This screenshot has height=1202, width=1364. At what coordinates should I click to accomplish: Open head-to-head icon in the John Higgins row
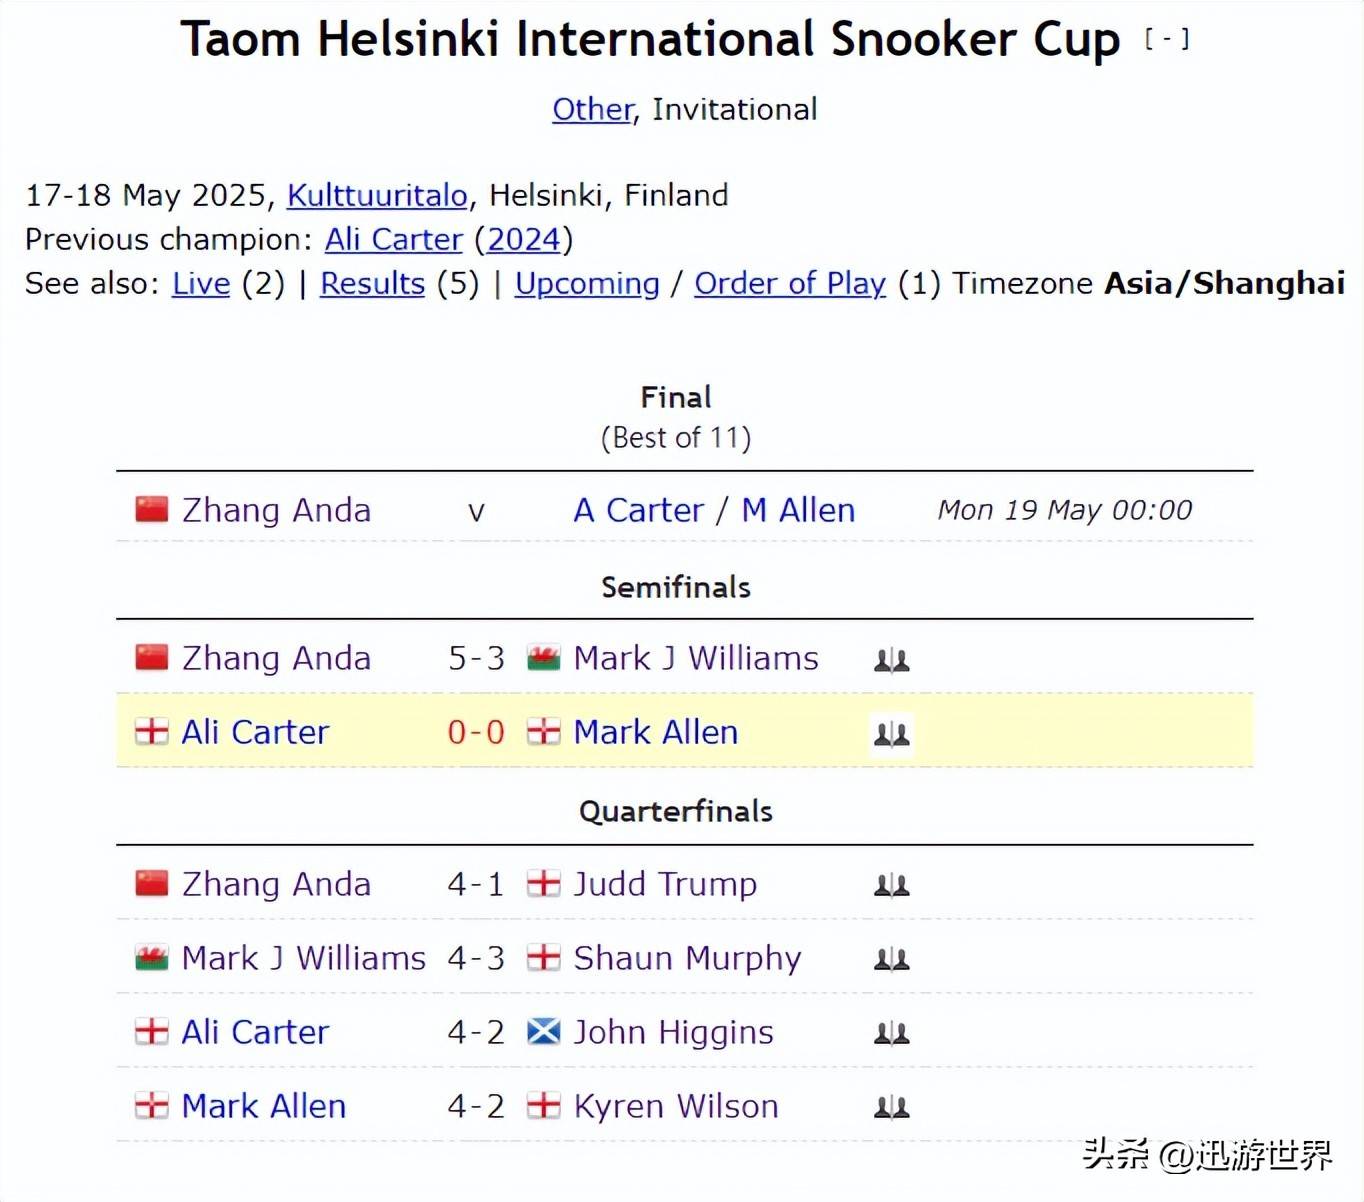coord(891,1033)
